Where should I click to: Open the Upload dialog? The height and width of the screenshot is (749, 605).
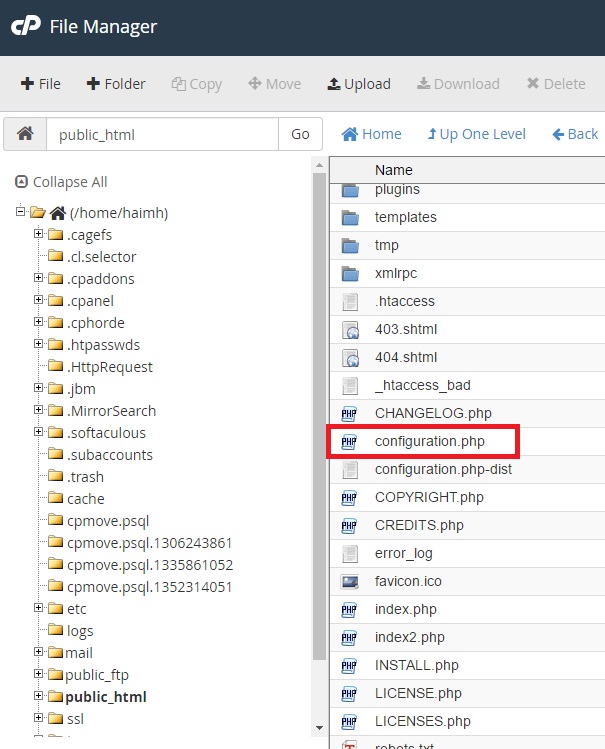[x=359, y=84]
